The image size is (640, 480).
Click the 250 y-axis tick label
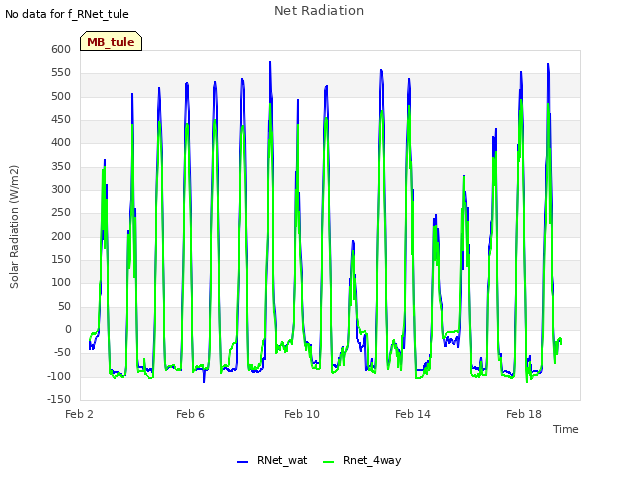[61, 213]
